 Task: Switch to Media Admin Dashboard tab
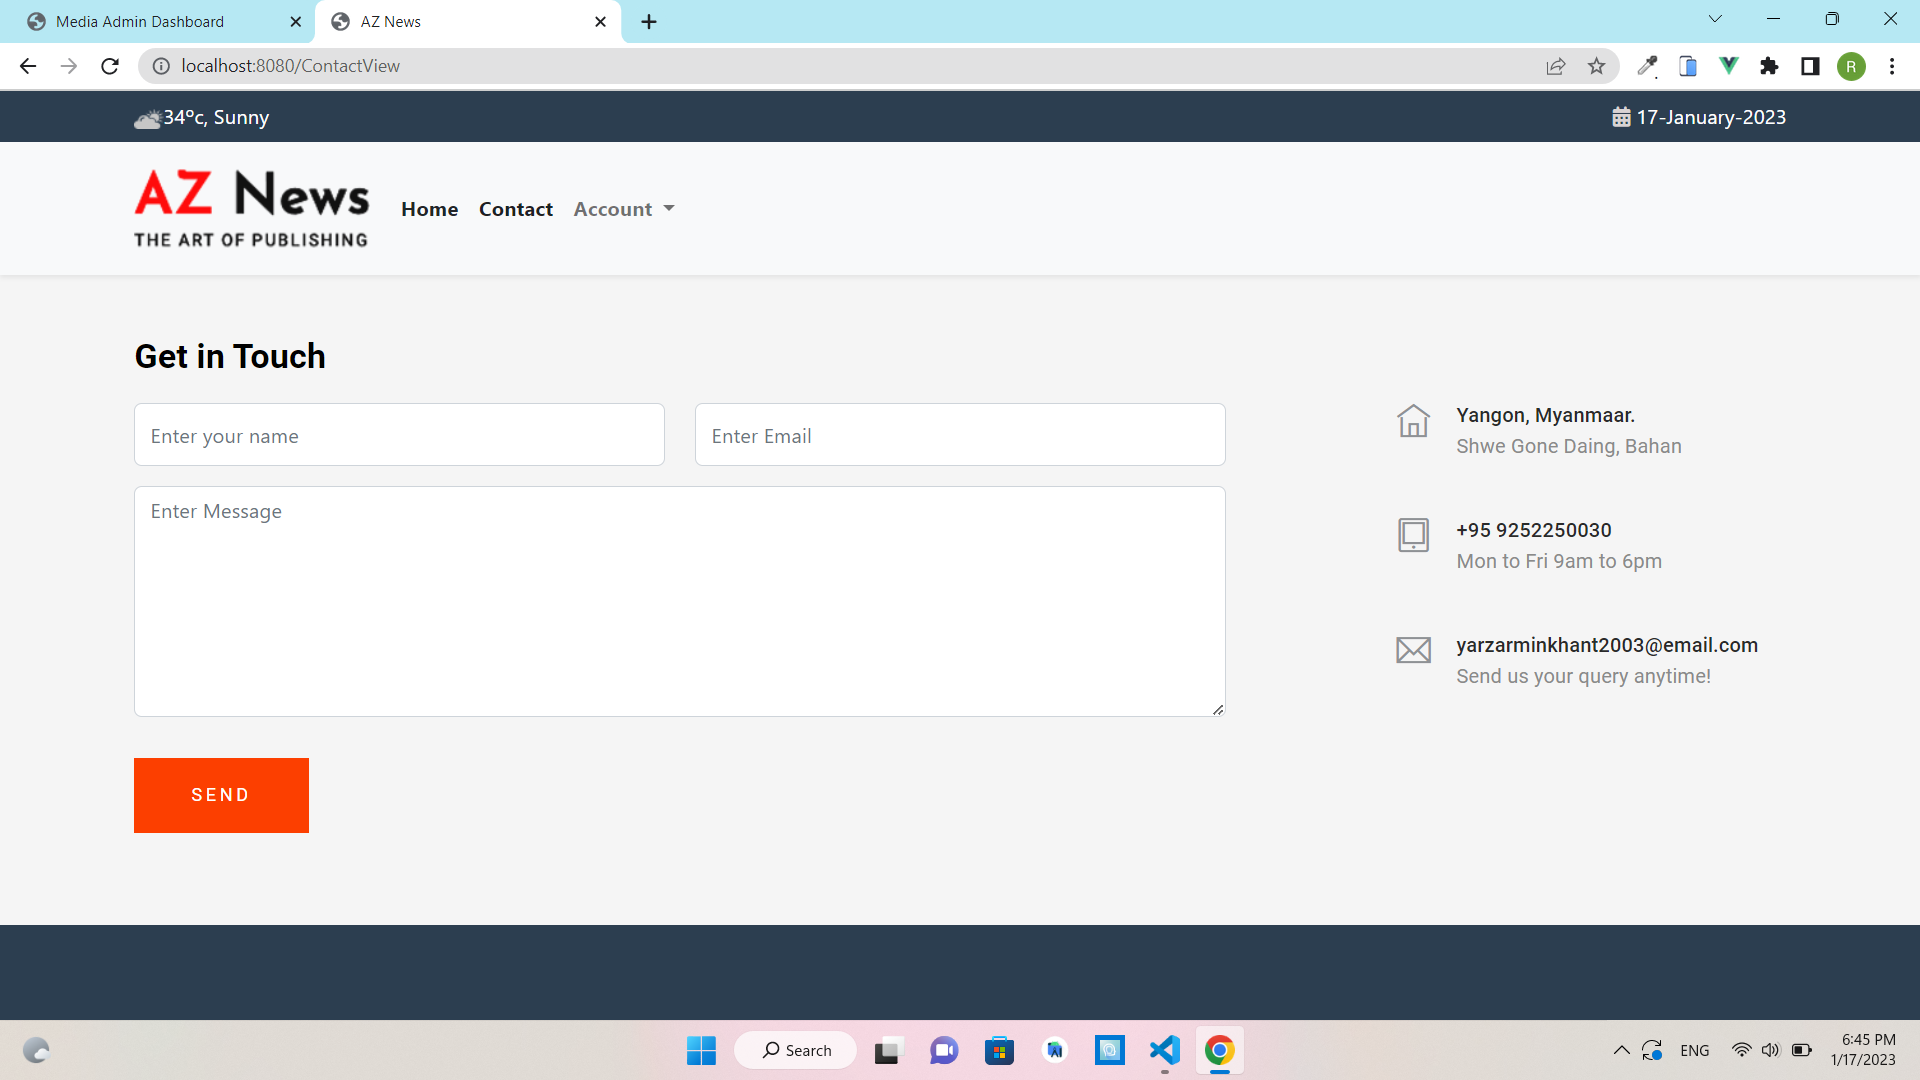tap(140, 21)
